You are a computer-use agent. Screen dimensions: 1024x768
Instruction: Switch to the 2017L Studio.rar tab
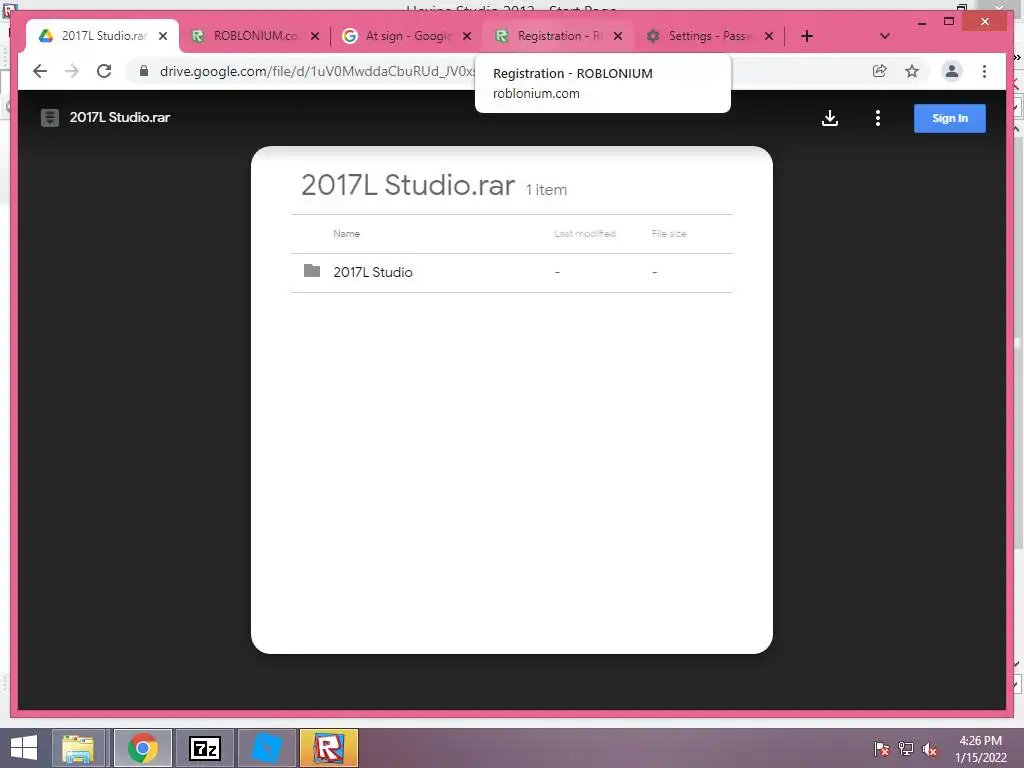(x=103, y=36)
